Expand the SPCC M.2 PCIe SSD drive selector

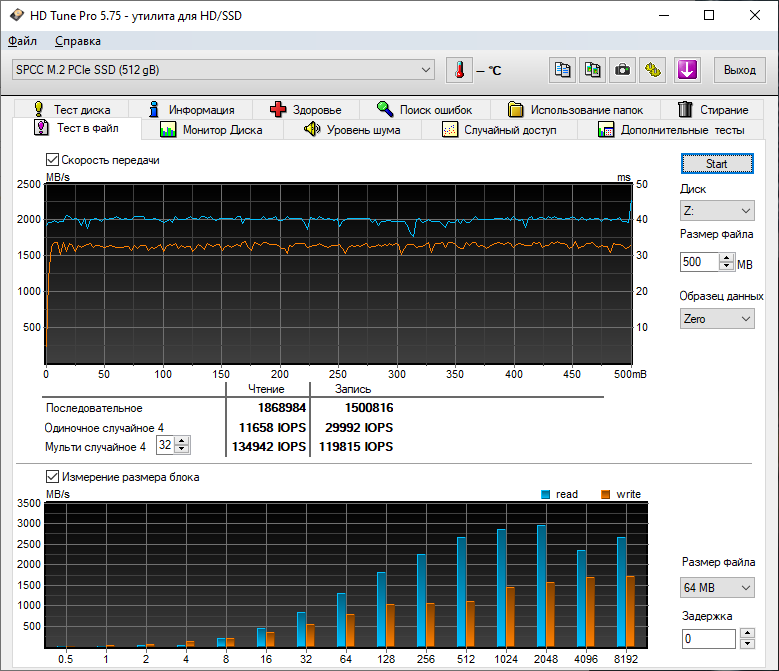(426, 70)
